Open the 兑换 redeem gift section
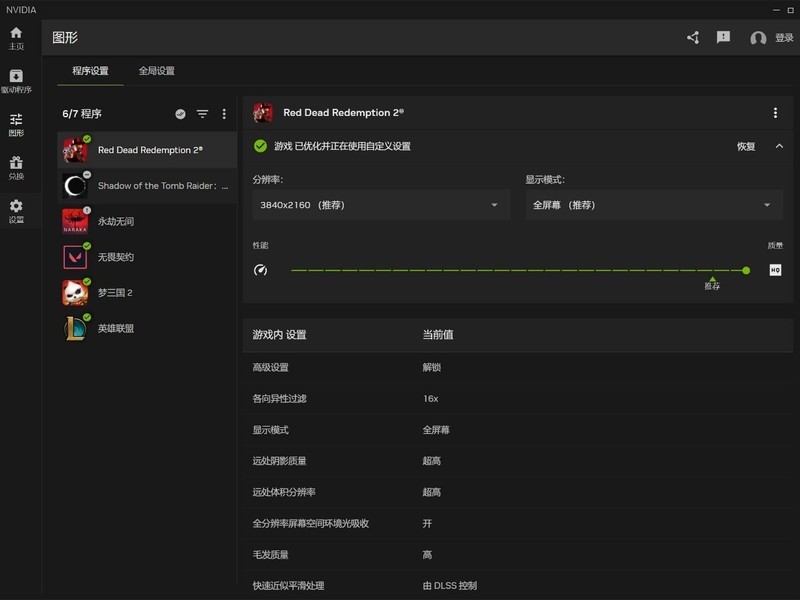 tap(16, 168)
